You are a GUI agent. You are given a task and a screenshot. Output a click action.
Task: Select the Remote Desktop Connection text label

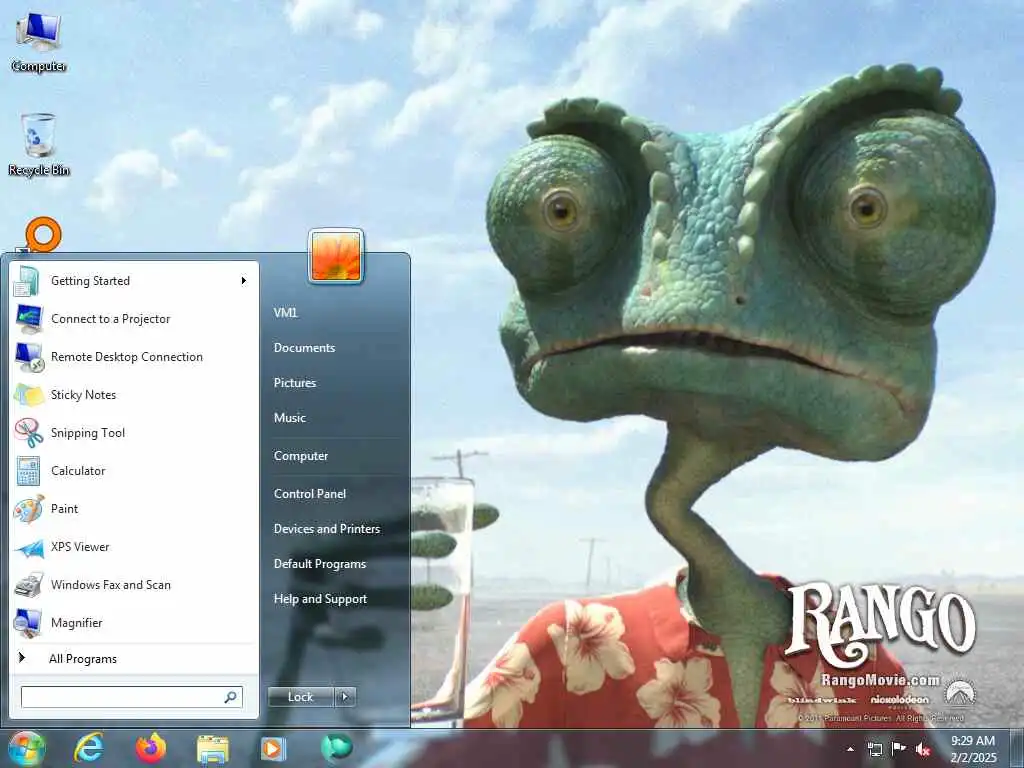coord(127,357)
